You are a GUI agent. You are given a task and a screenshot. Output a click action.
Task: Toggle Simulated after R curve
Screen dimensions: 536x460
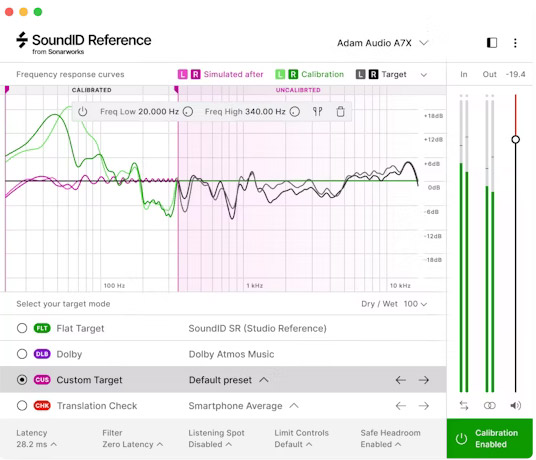pyautogui.click(x=195, y=74)
